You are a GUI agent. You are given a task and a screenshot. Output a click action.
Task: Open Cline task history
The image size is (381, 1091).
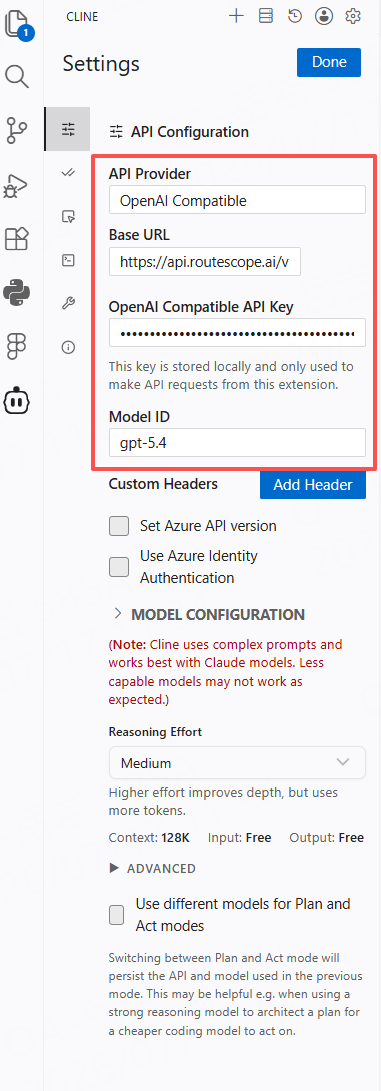[295, 16]
